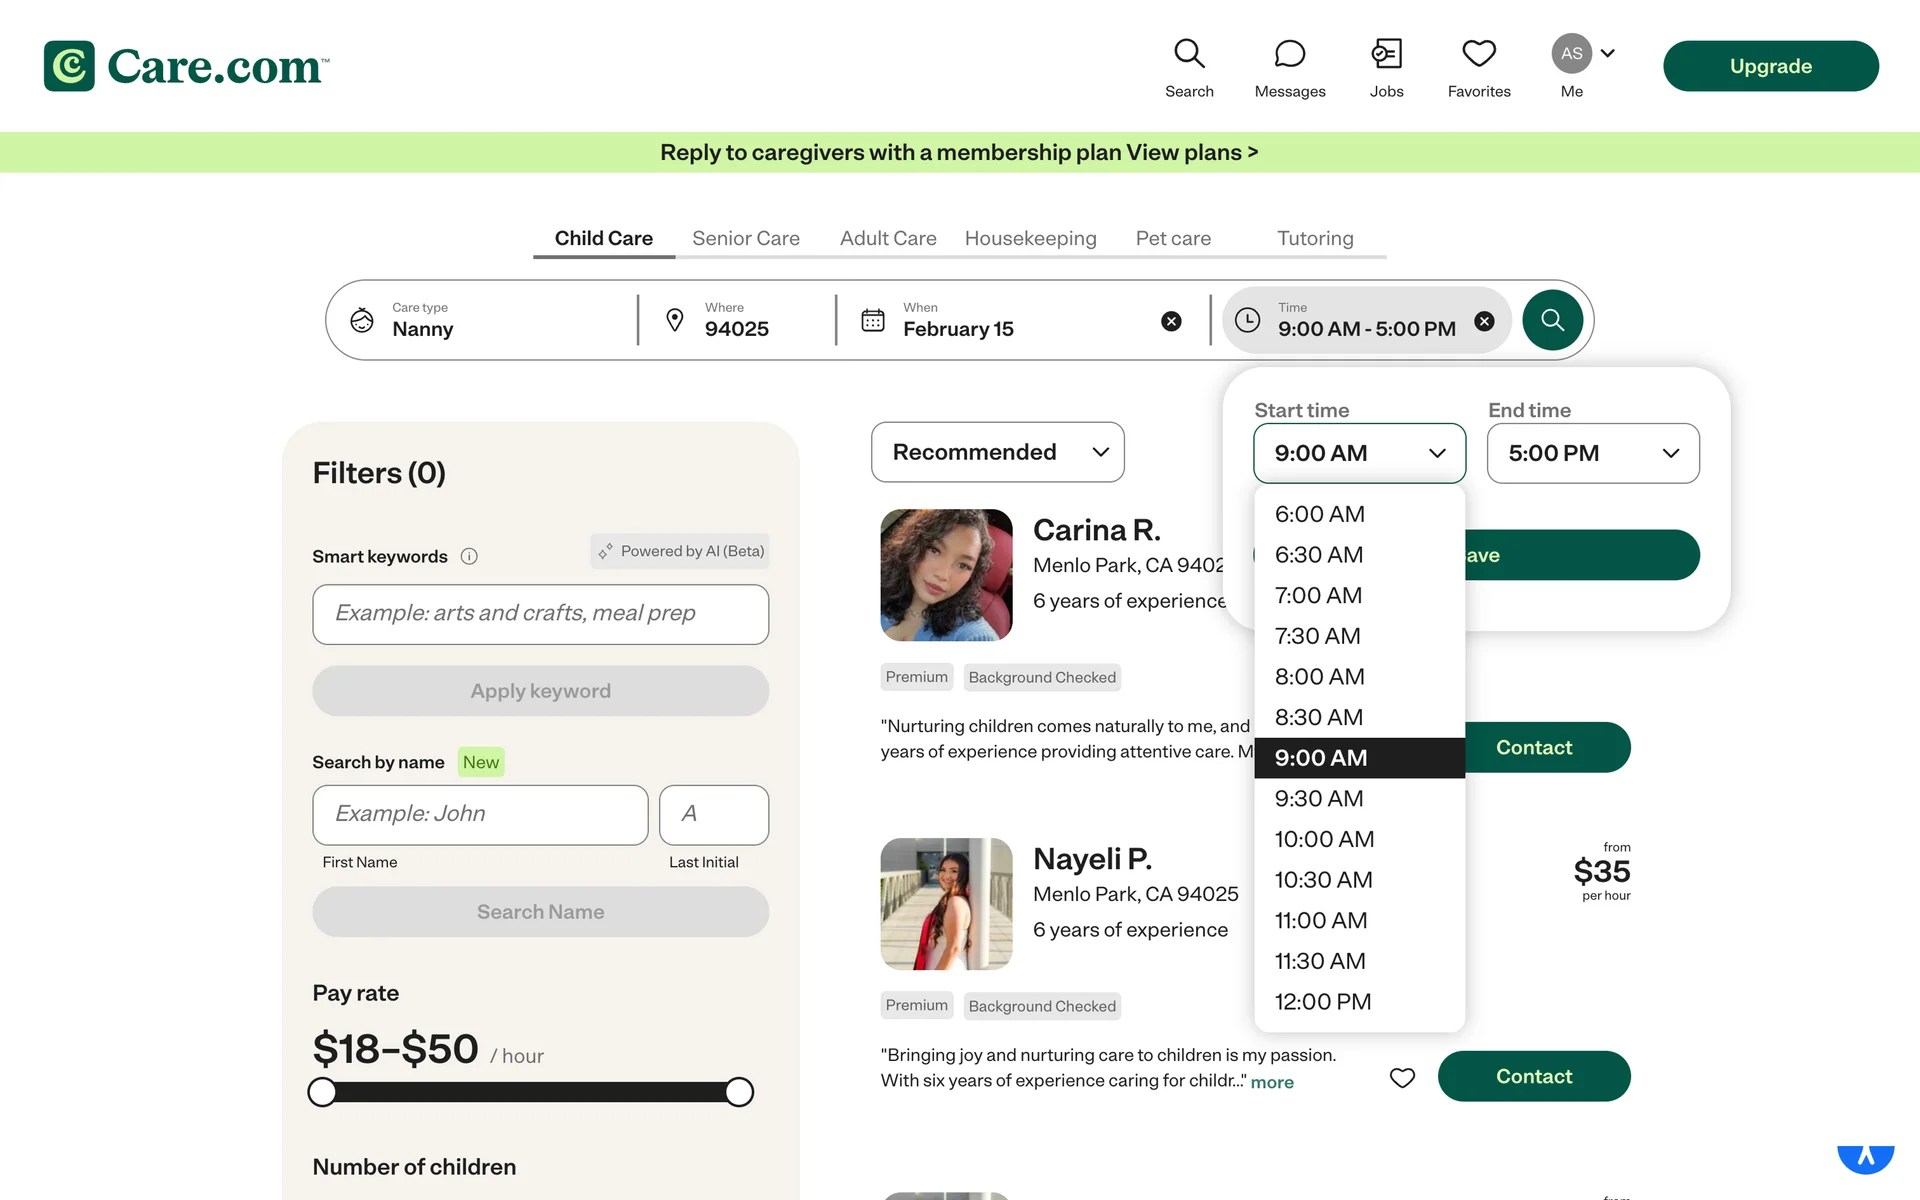Open the End time 5:00 PM dropdown
The height and width of the screenshot is (1200, 1920).
(x=1592, y=453)
